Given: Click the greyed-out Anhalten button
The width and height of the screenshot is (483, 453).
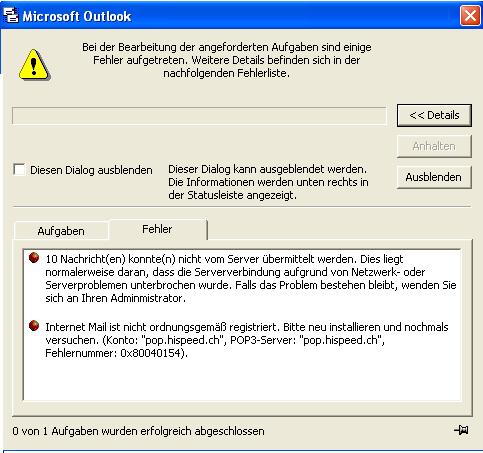Looking at the screenshot, I should click(x=434, y=146).
